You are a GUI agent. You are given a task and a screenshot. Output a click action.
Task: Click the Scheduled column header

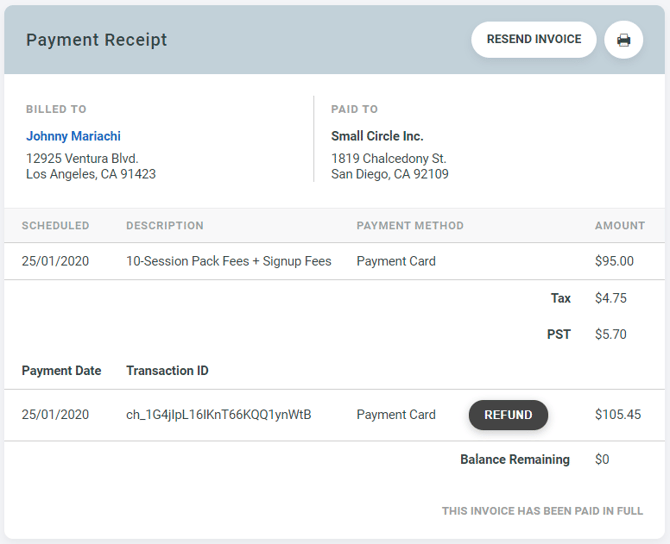(55, 226)
